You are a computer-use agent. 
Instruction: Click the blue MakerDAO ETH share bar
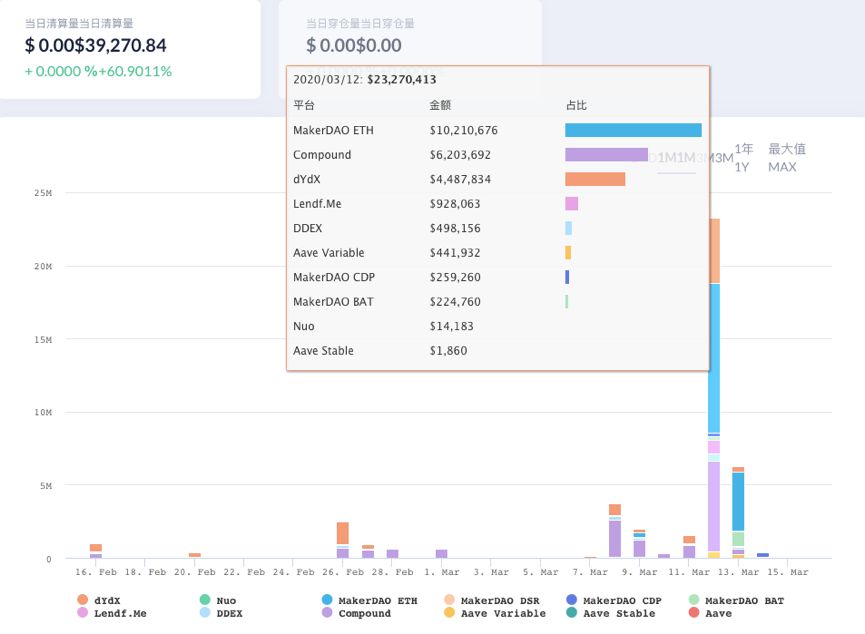[x=633, y=130]
